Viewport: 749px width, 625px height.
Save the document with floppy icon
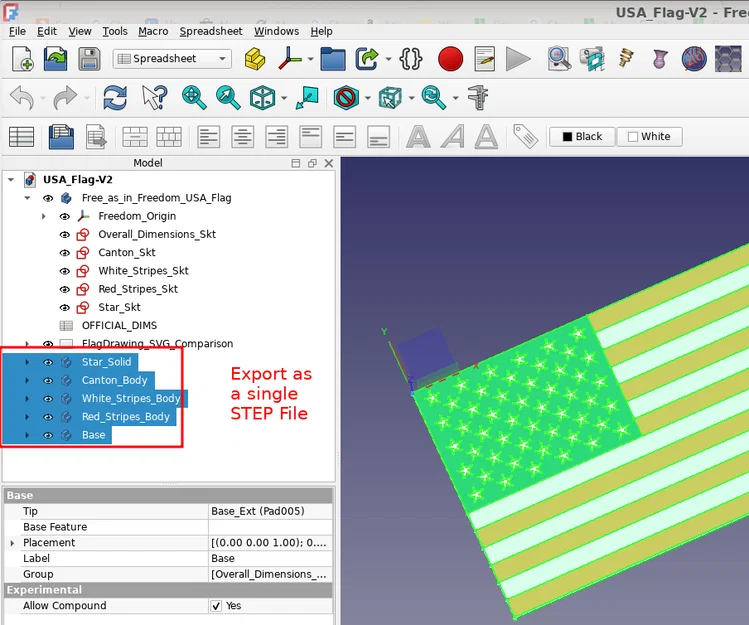pyautogui.click(x=89, y=59)
